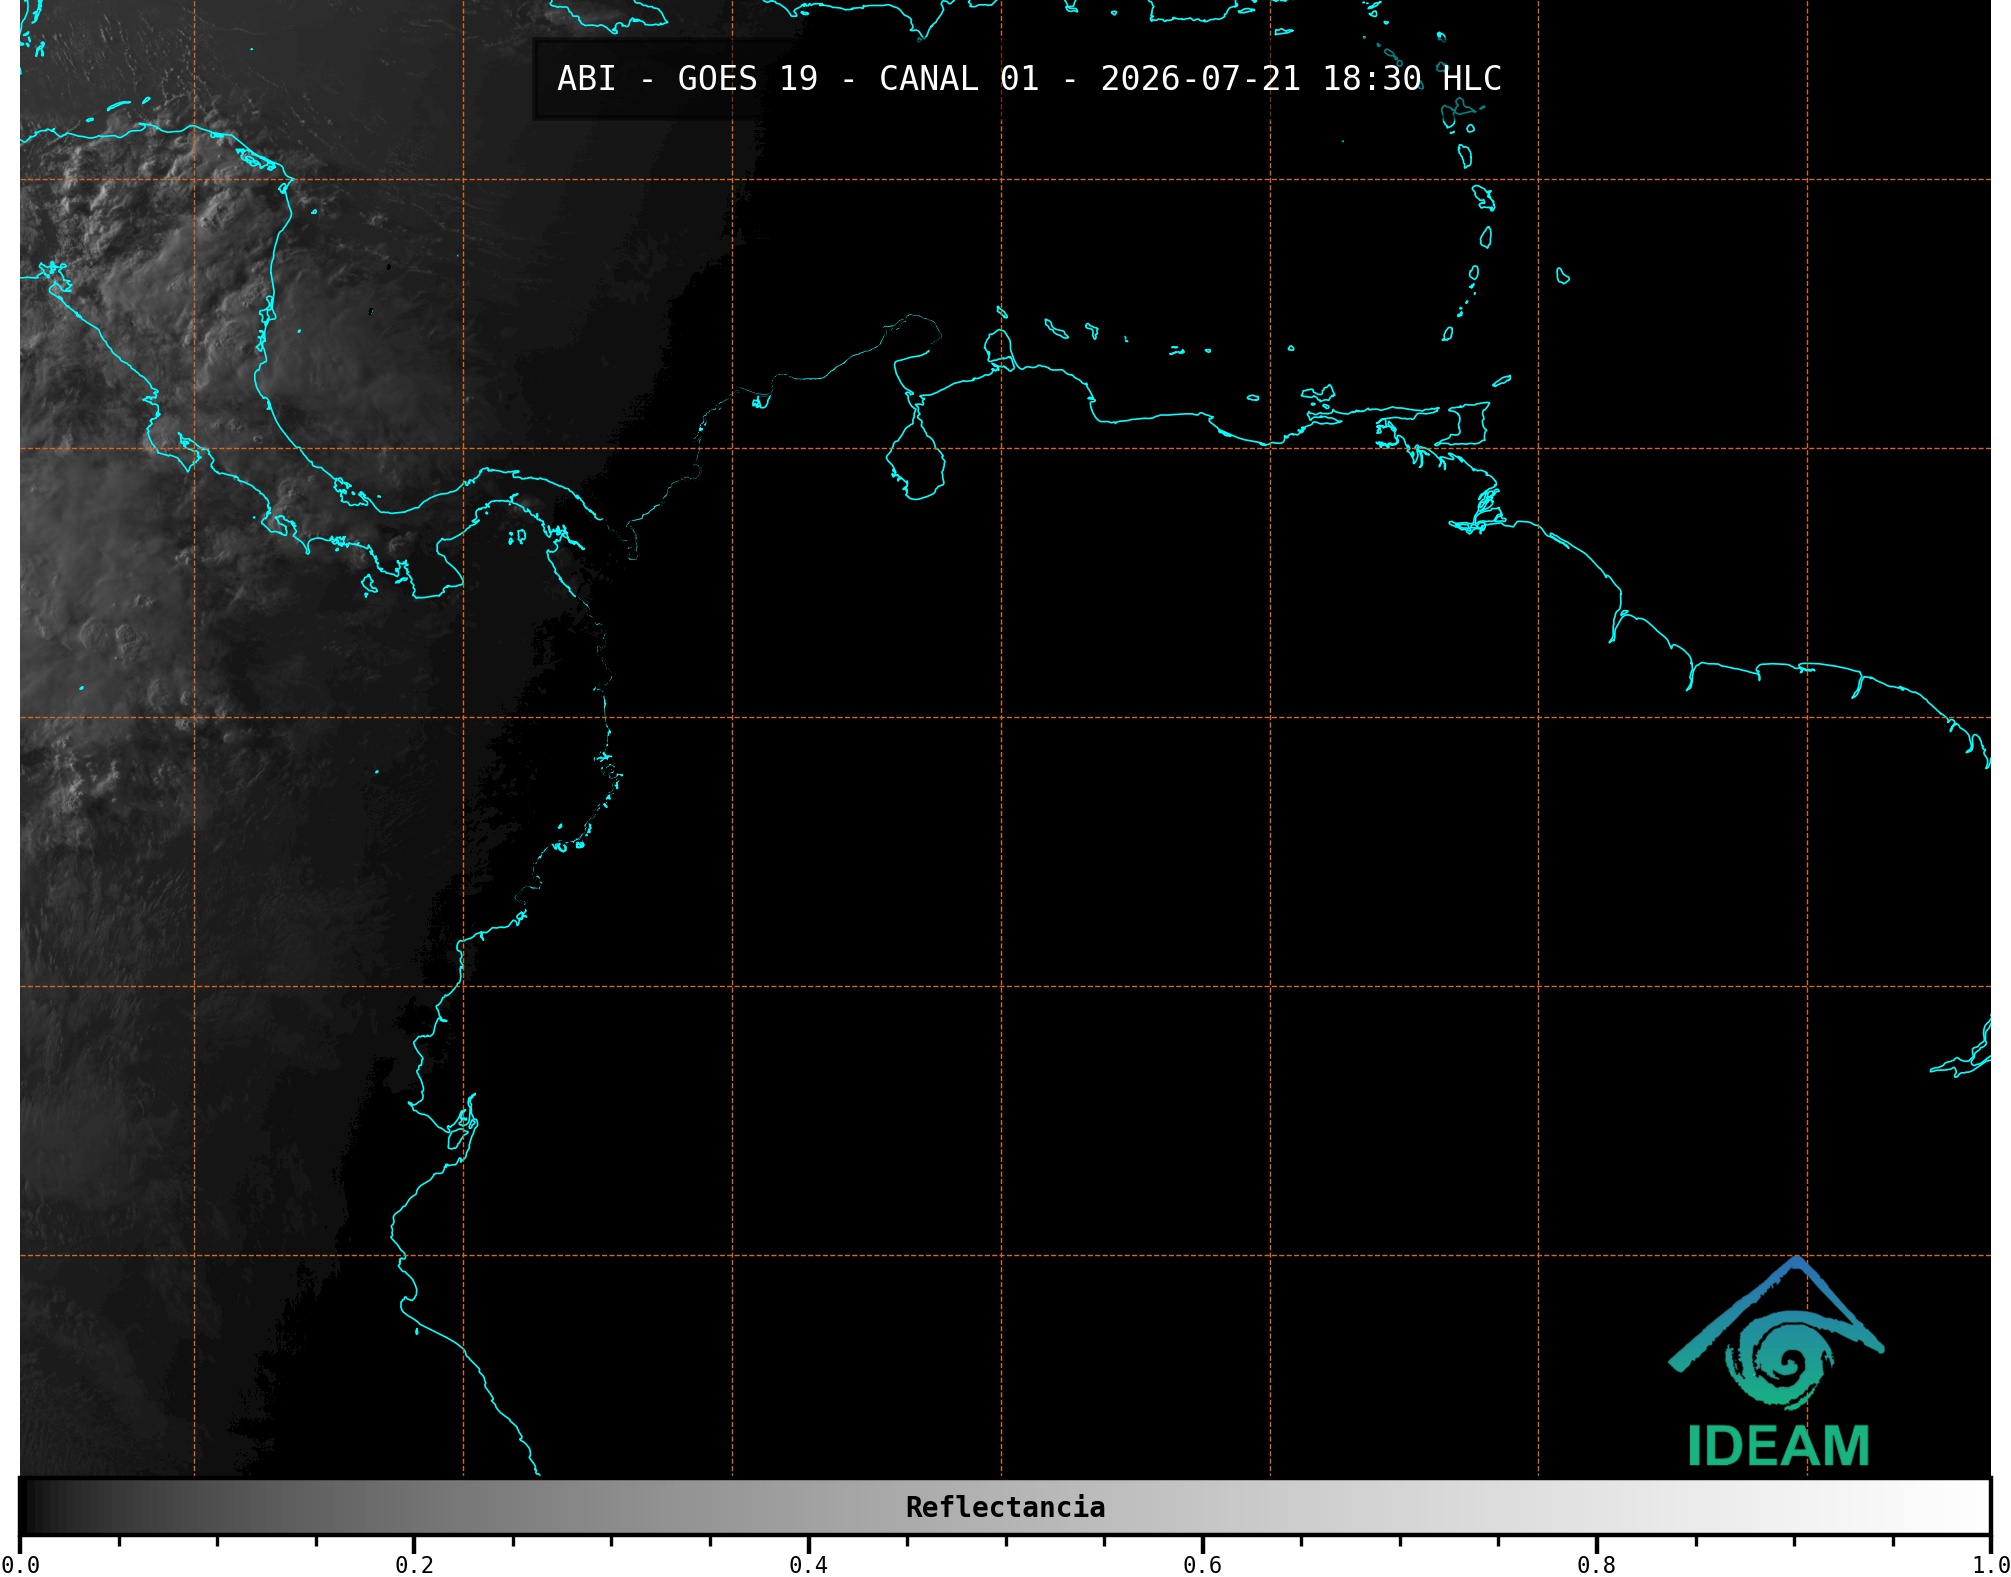Click the IDEAM logo

pos(1777,1361)
